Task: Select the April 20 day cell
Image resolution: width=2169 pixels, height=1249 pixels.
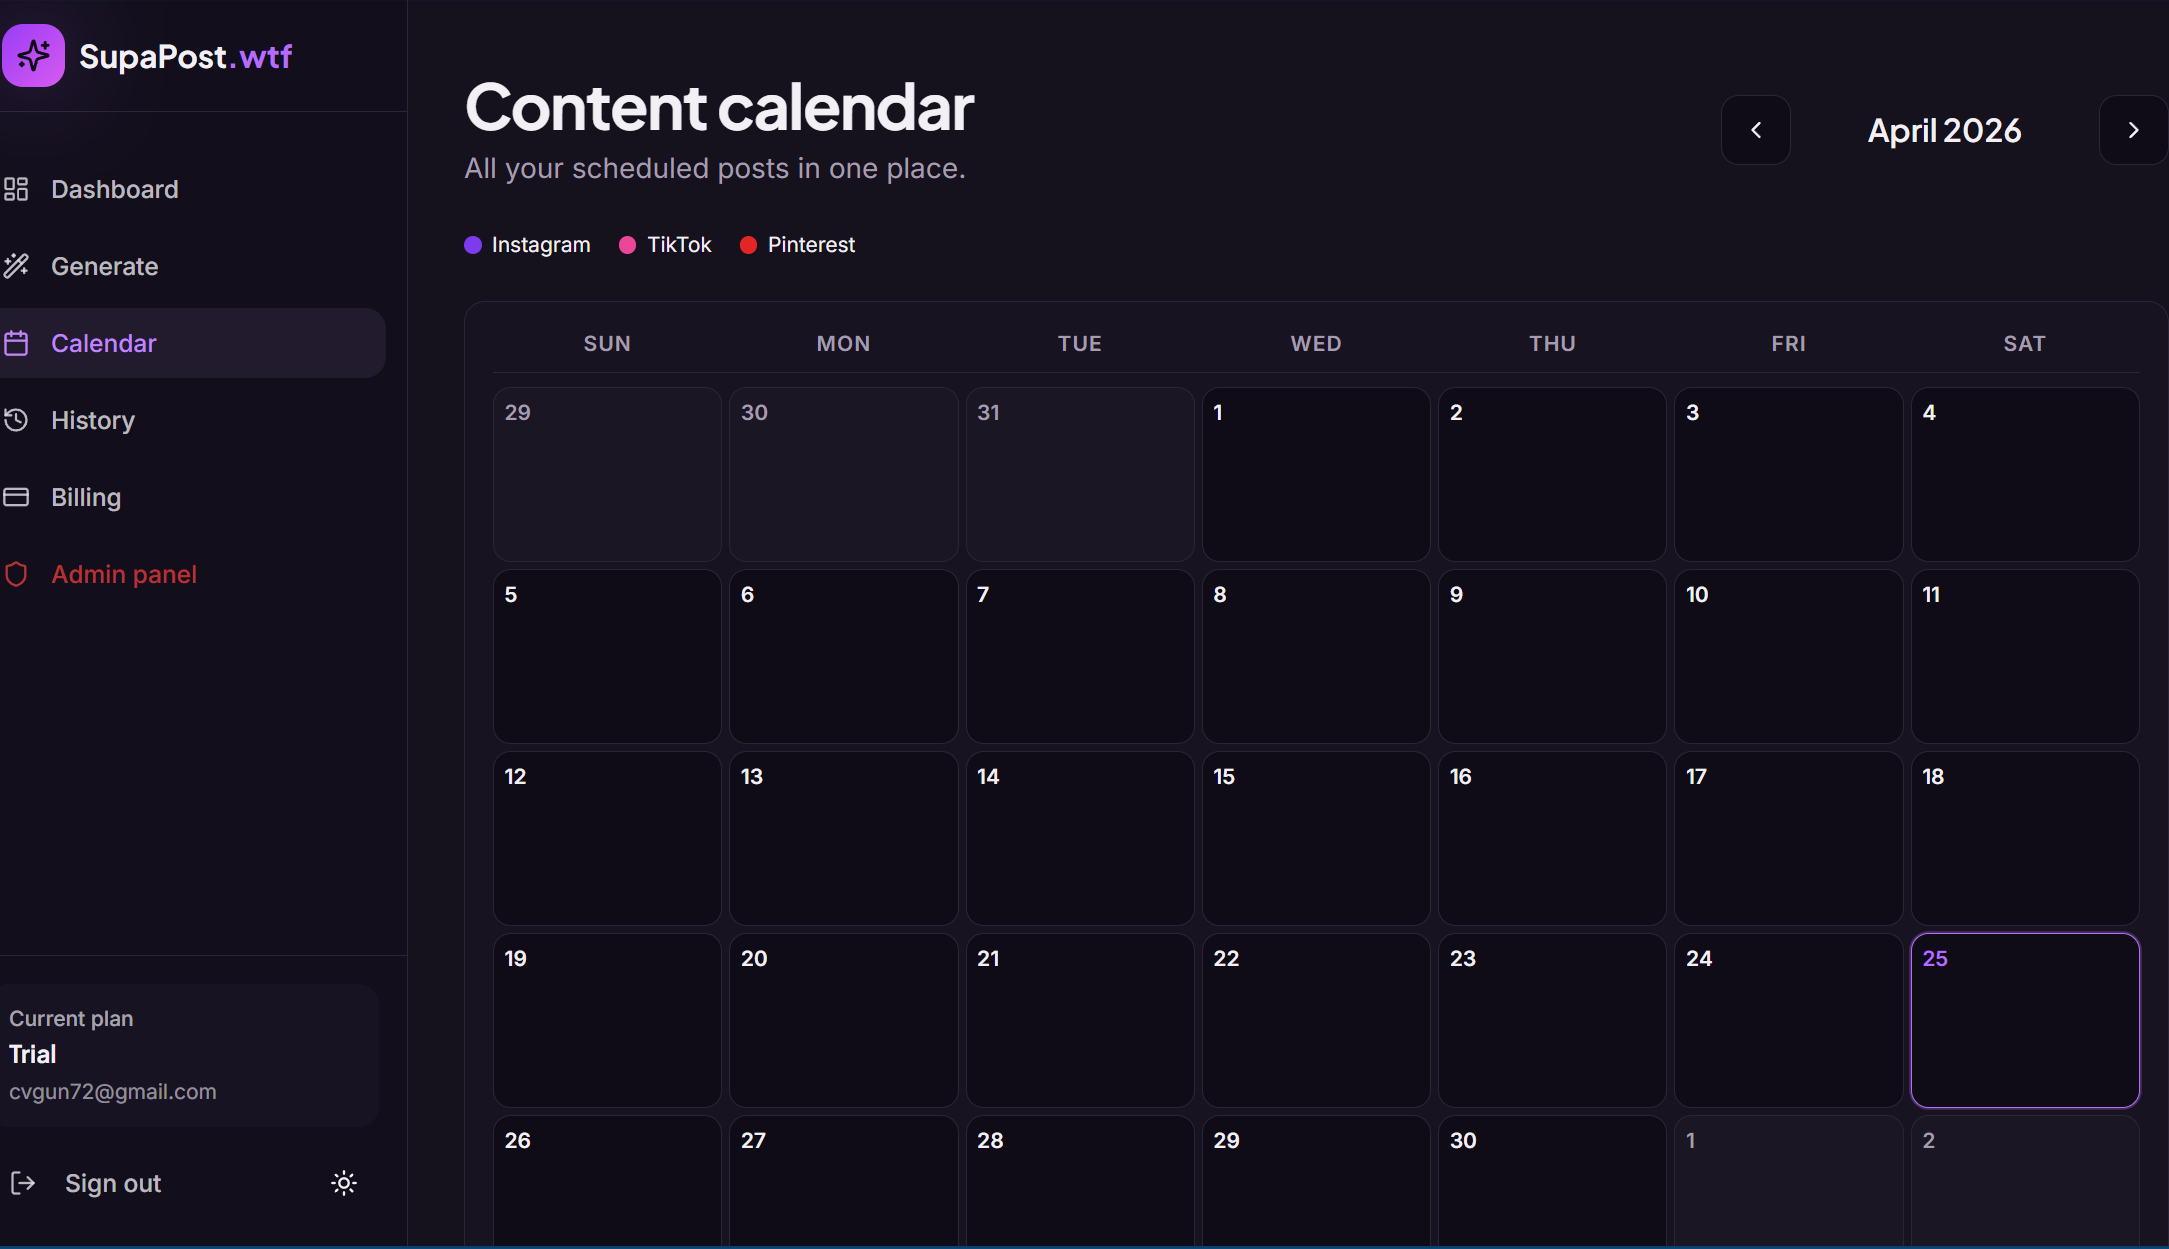Action: [x=843, y=1020]
